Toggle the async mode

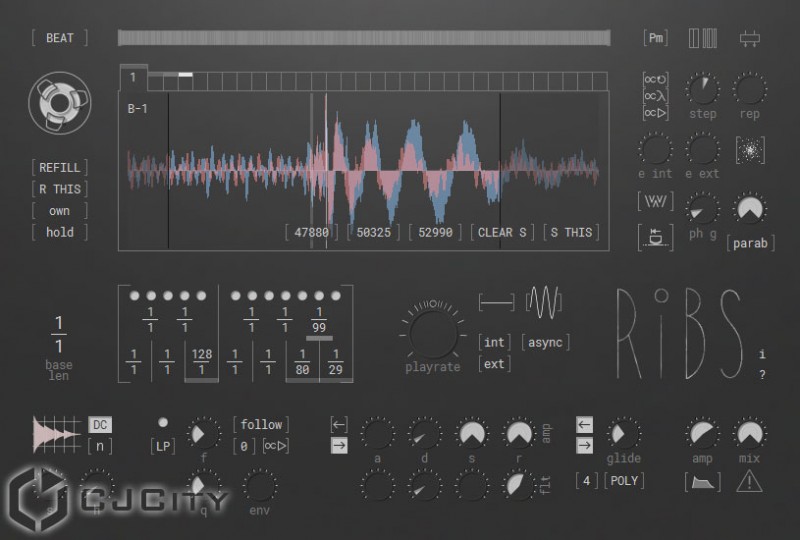545,342
